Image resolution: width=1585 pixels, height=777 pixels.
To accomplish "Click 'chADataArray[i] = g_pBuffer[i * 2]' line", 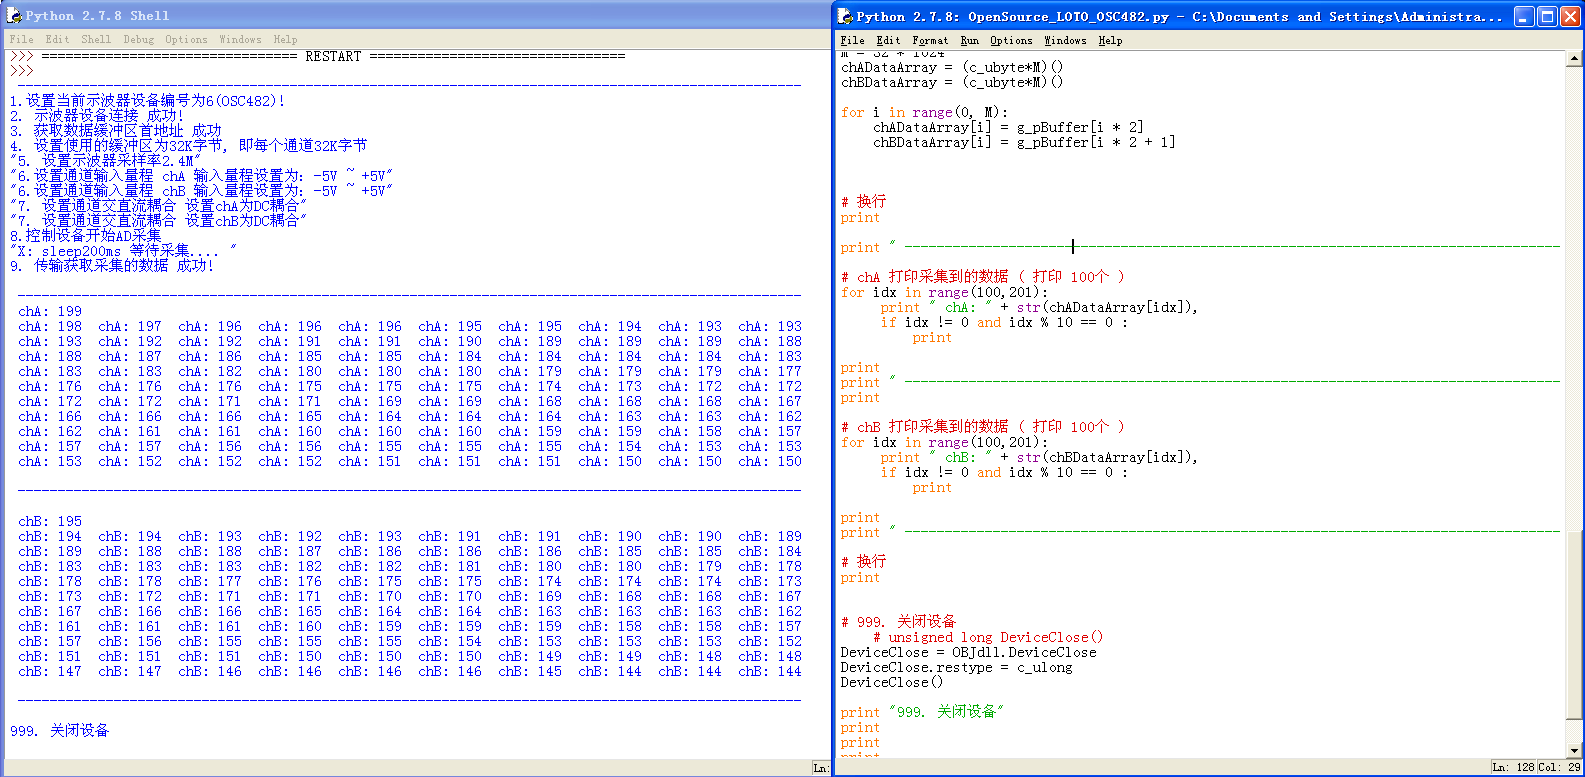I will [x=1008, y=127].
